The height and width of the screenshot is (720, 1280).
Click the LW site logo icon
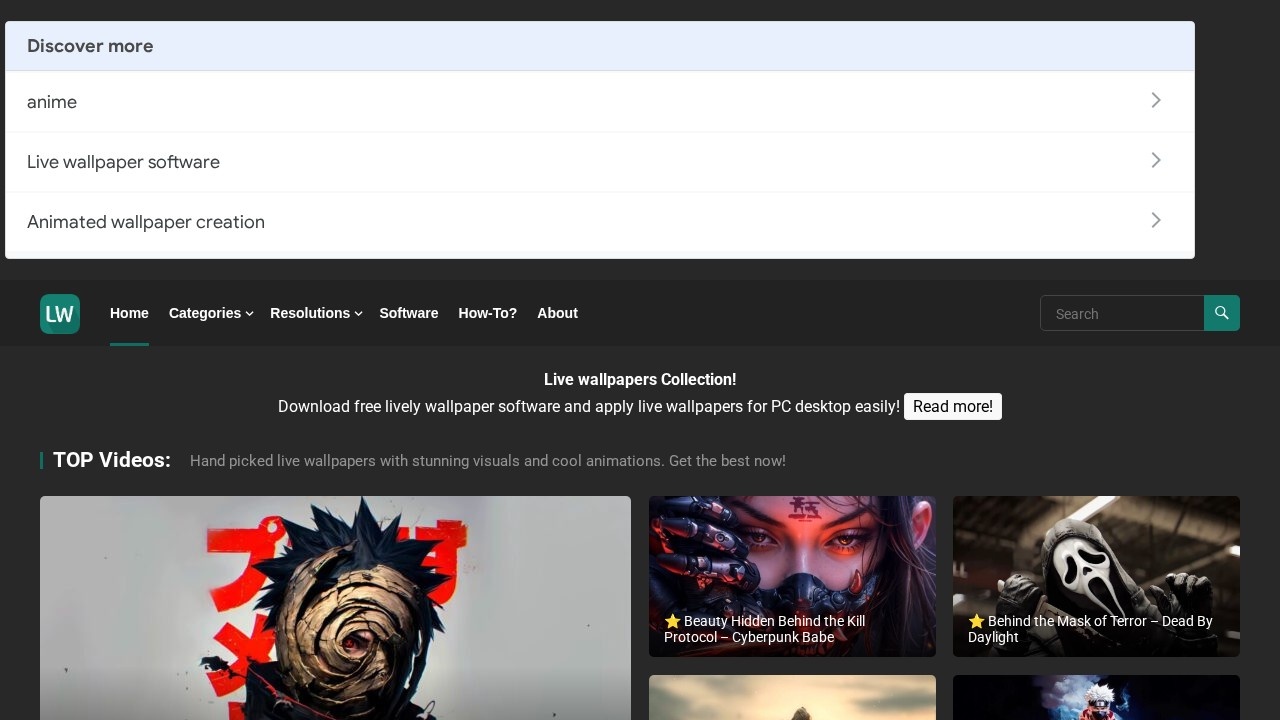click(60, 314)
